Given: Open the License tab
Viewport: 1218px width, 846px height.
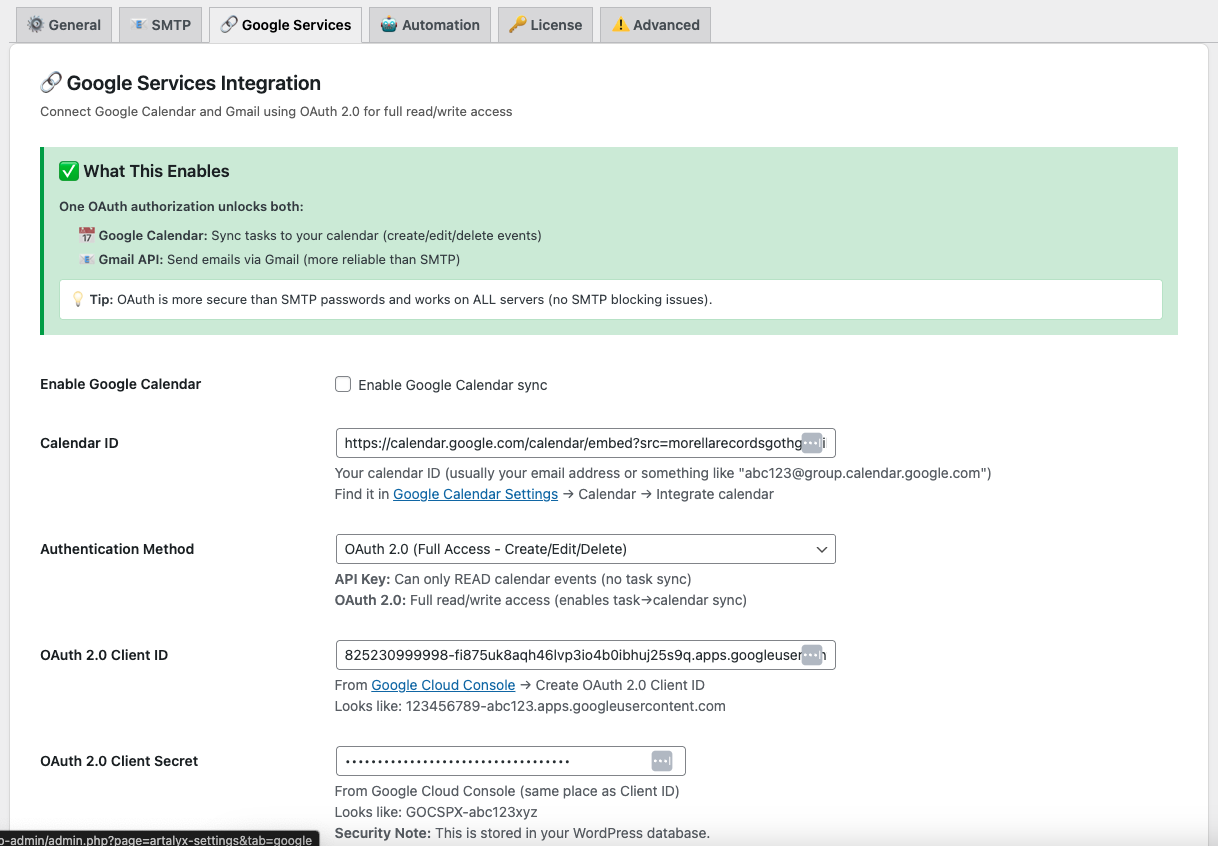Looking at the screenshot, I should (545, 25).
